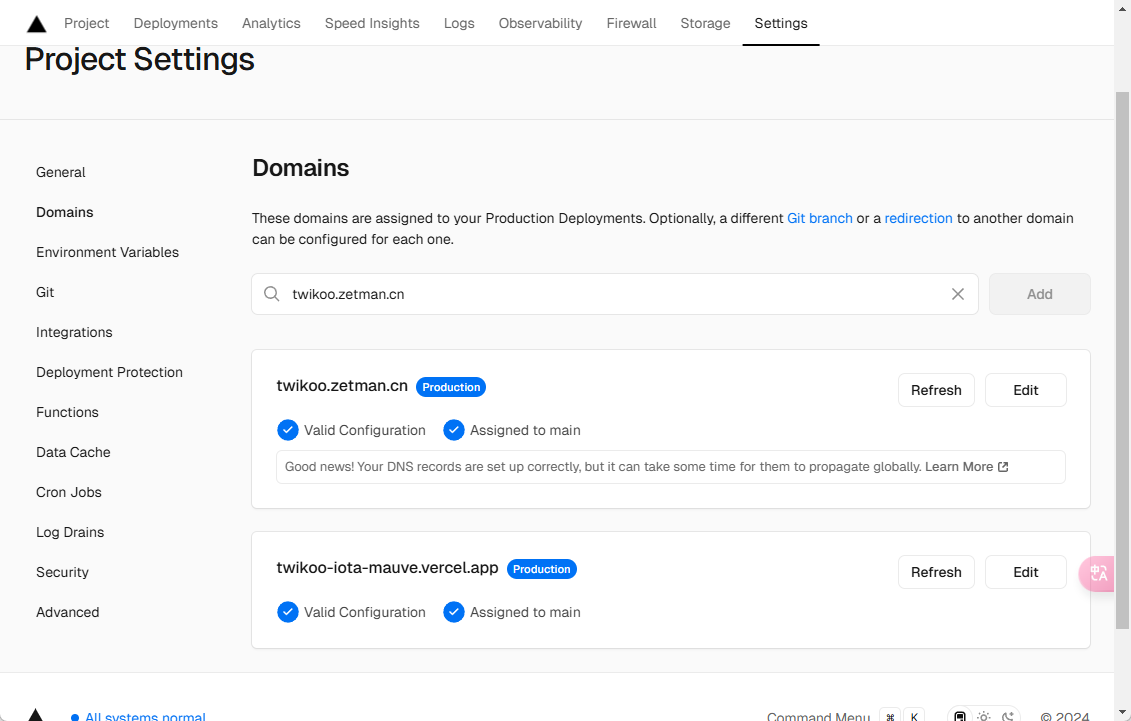Screen dimensions: 1131x721
Task: Select system theme icon in footer
Action: (960, 716)
